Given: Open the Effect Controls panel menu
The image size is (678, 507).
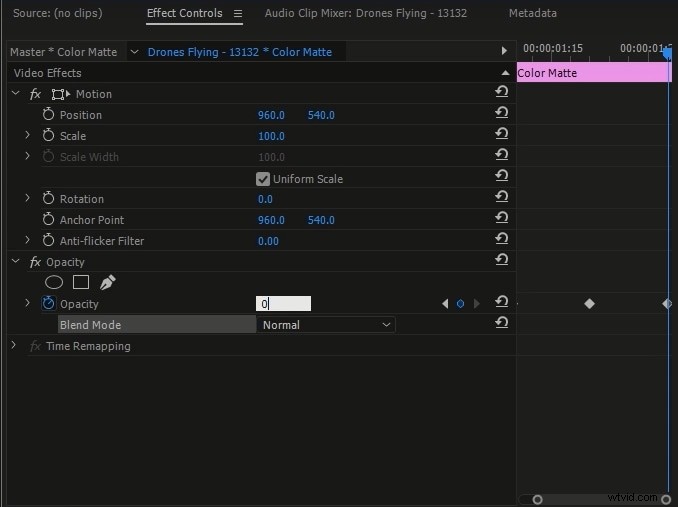Looking at the screenshot, I should pyautogui.click(x=238, y=13).
